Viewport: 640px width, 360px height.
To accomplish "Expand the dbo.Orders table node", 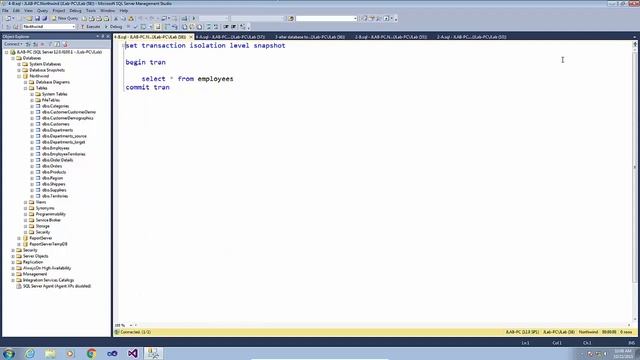I will tap(32, 166).
